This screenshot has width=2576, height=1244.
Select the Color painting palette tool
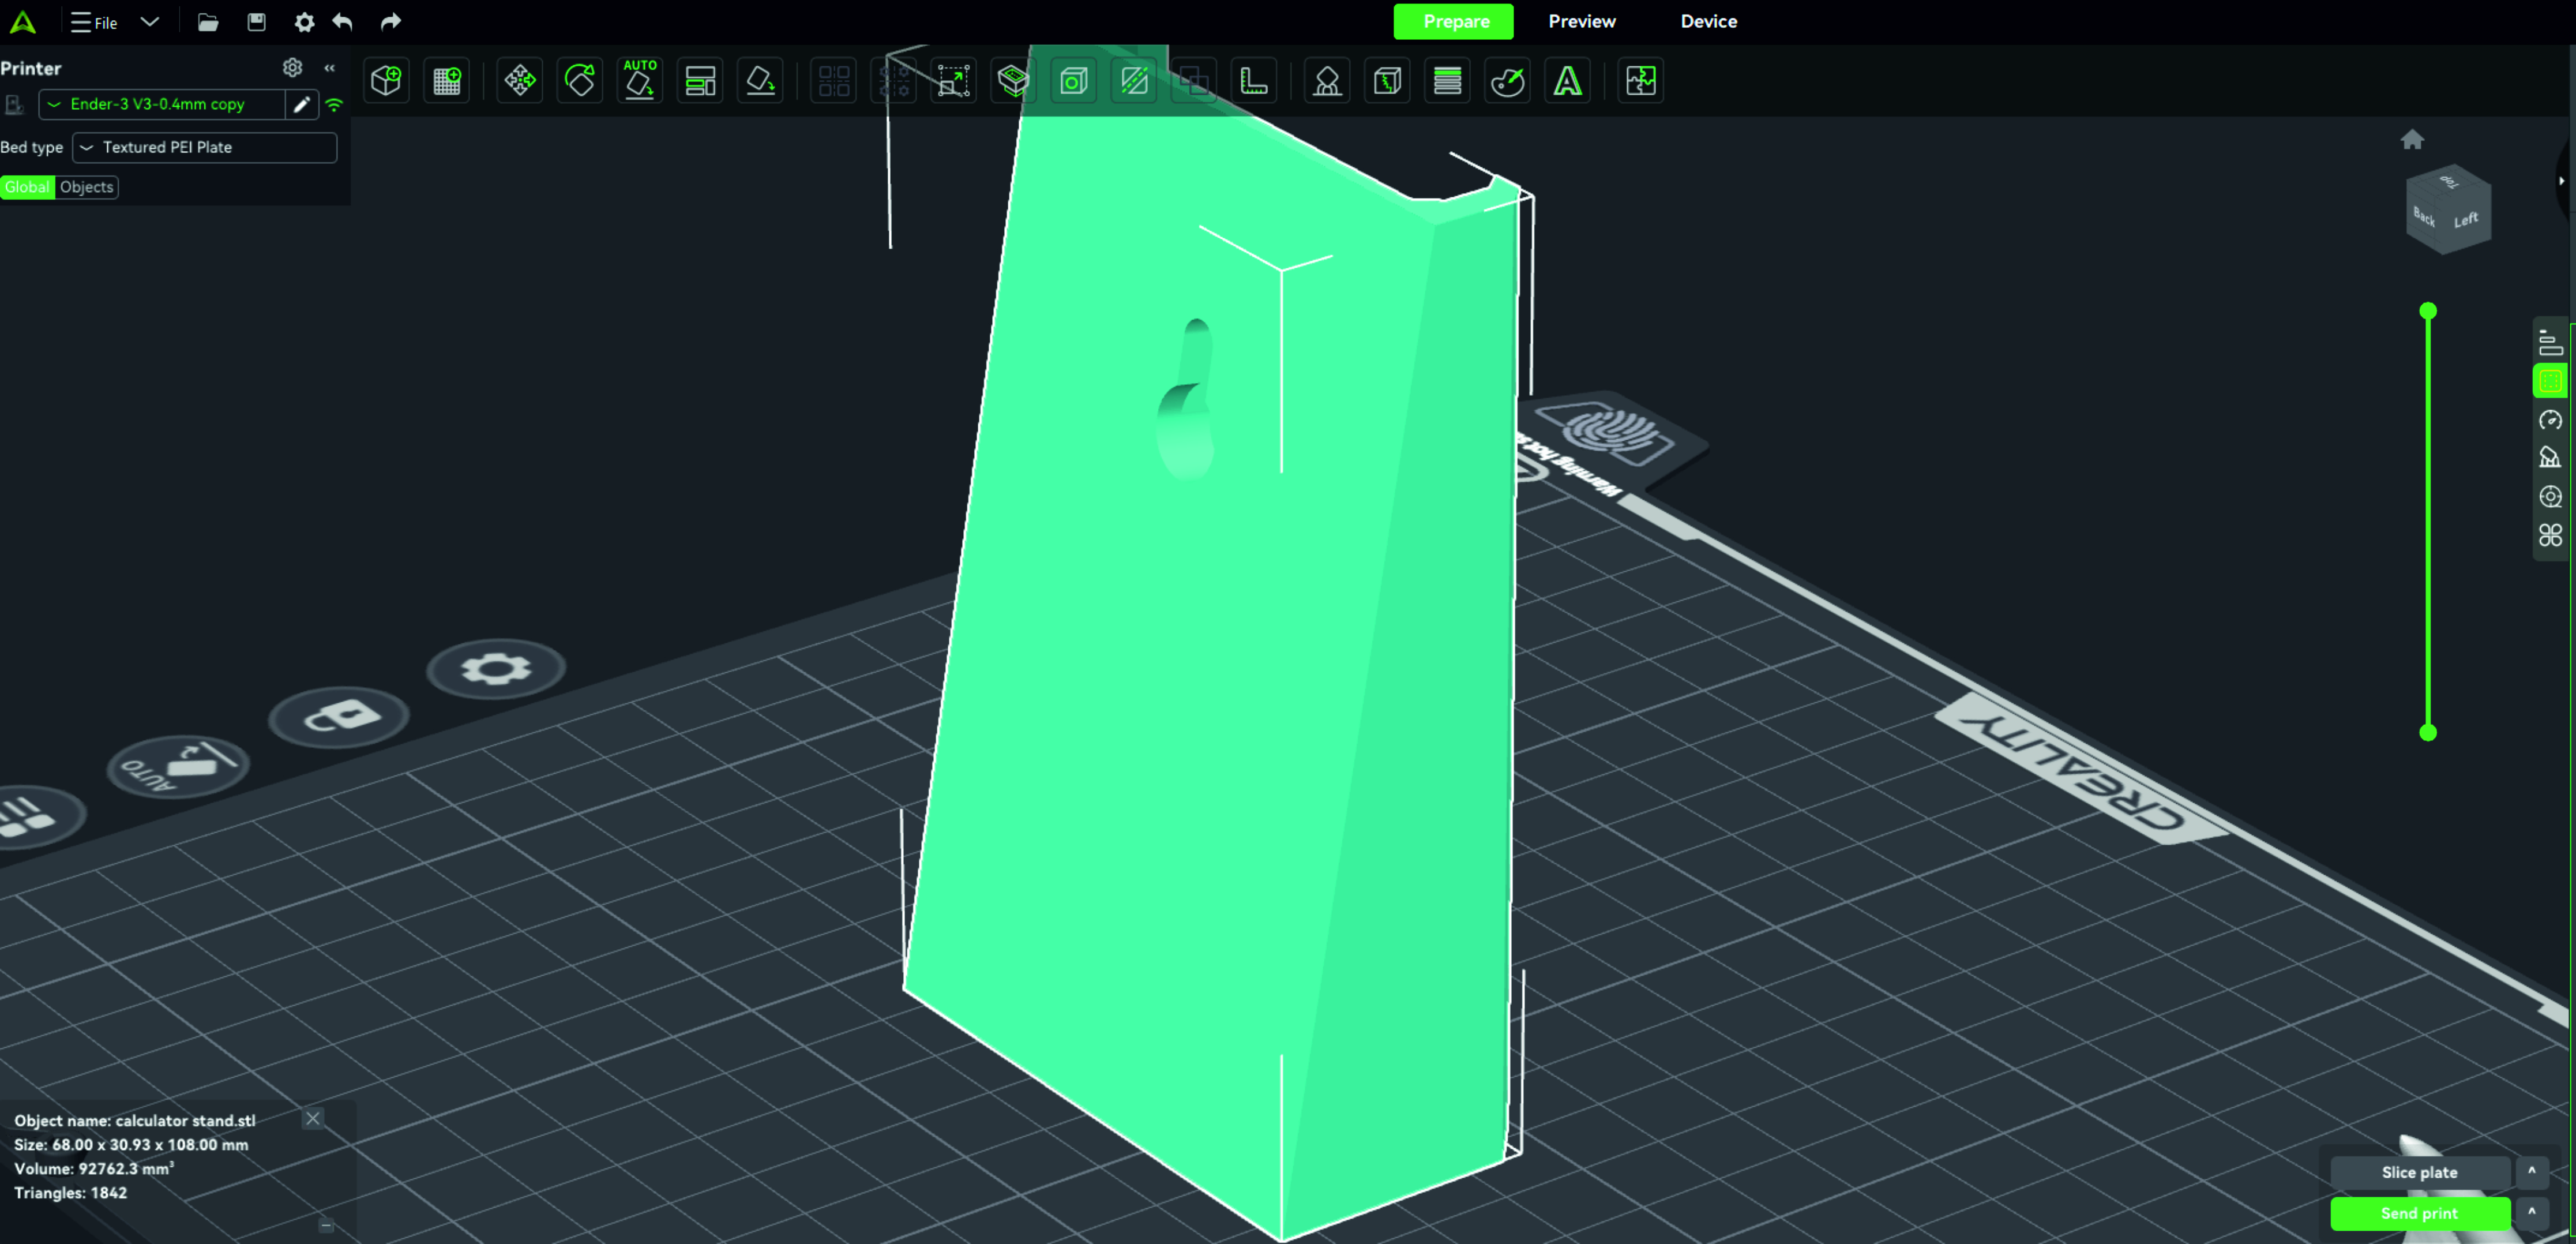[x=1507, y=80]
